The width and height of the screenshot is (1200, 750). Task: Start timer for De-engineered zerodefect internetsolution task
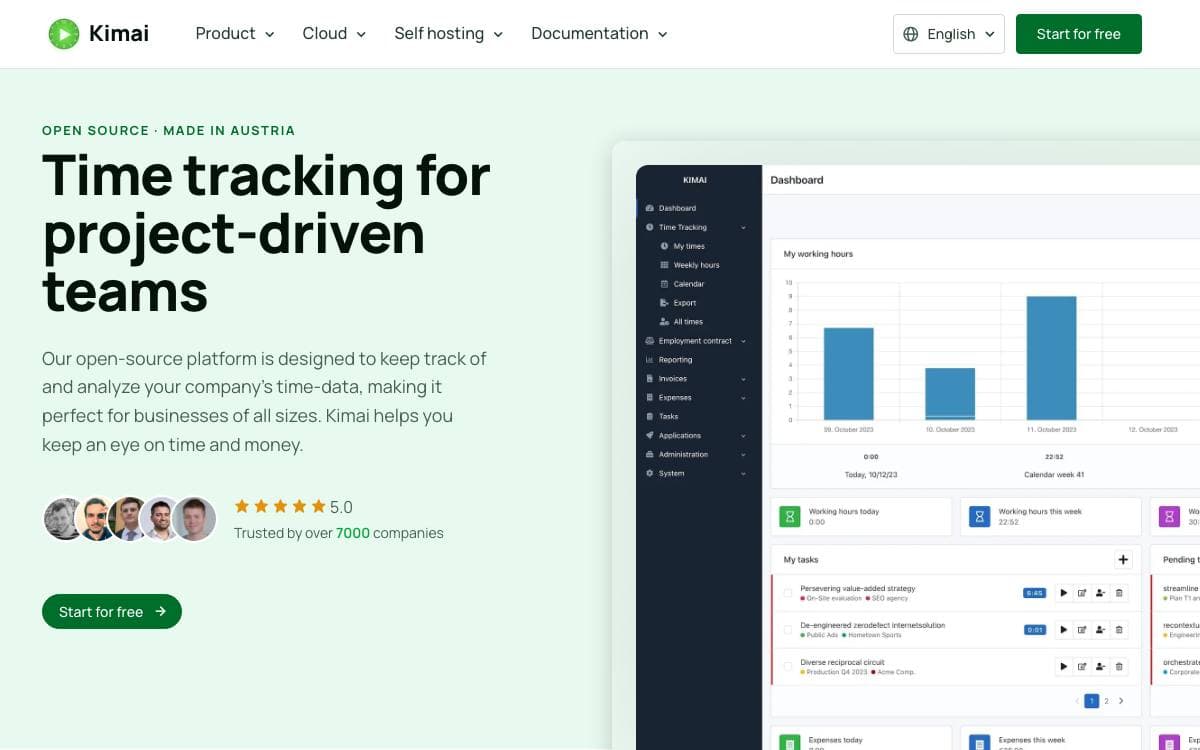click(x=1063, y=630)
